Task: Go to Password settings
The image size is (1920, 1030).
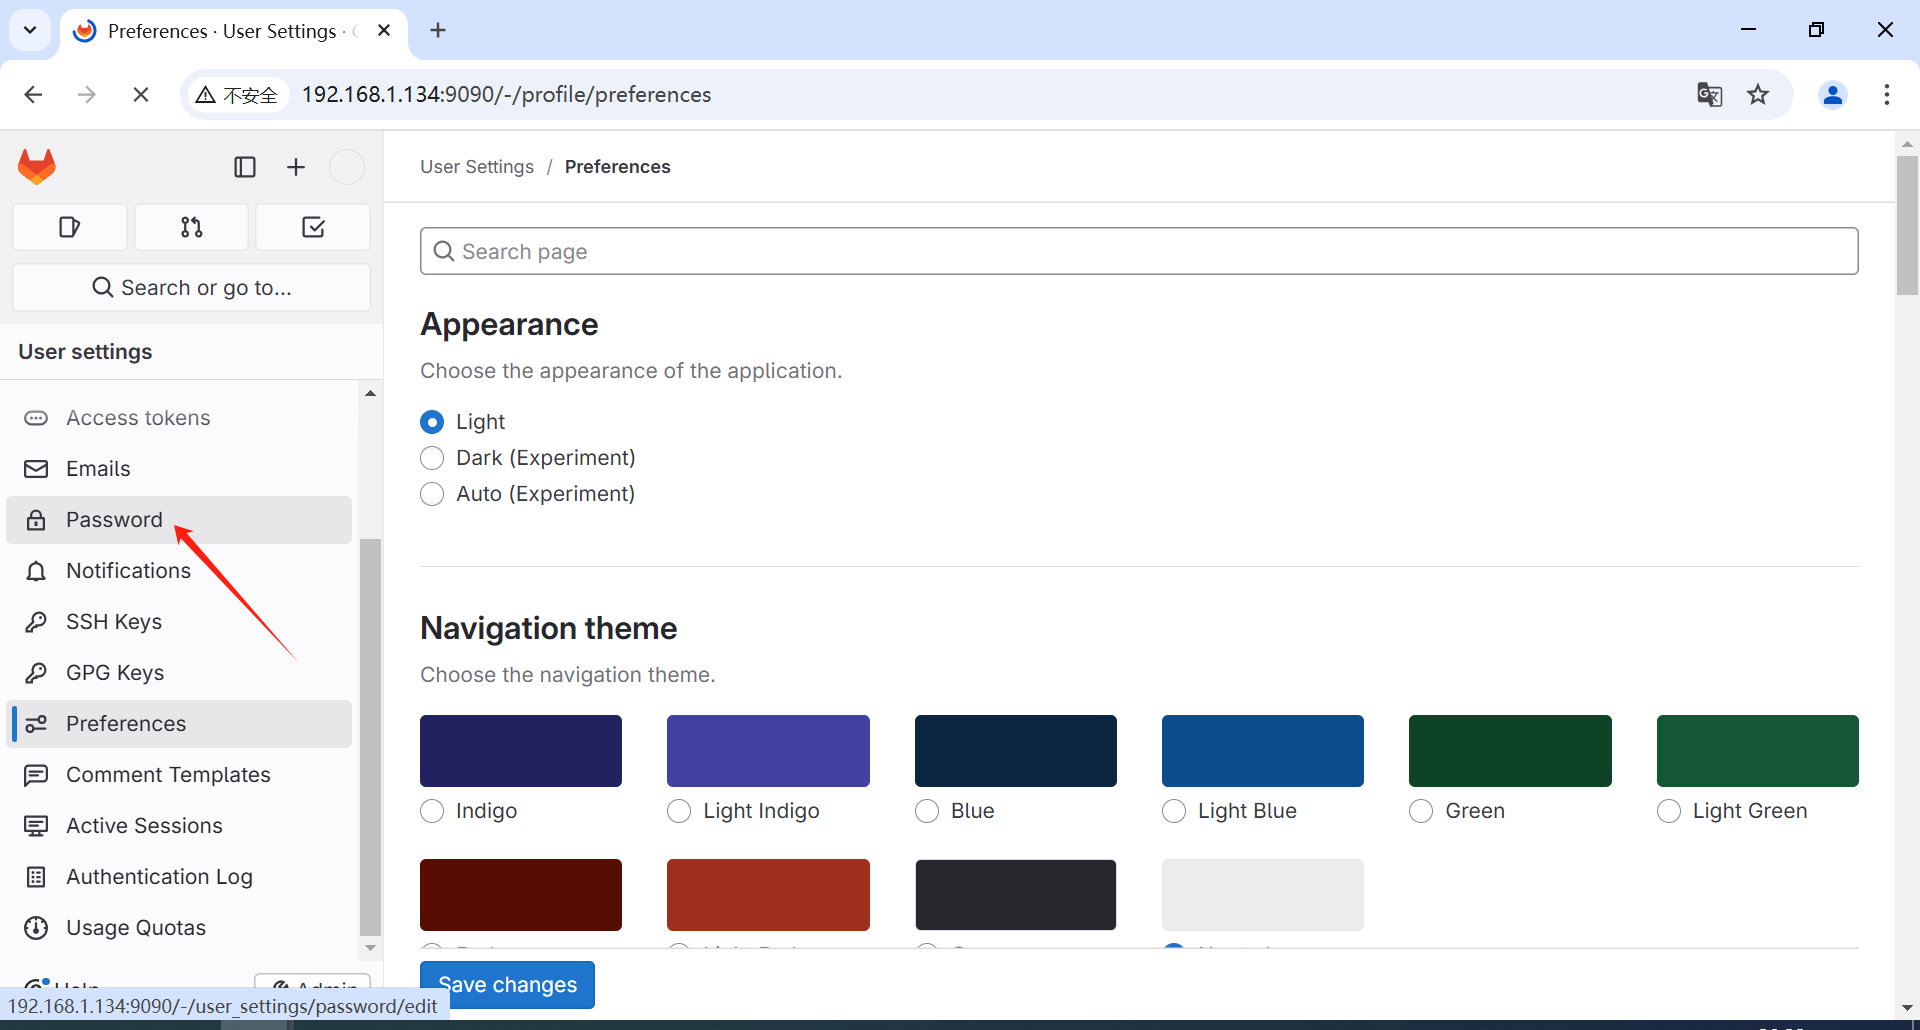Action: pos(180,520)
